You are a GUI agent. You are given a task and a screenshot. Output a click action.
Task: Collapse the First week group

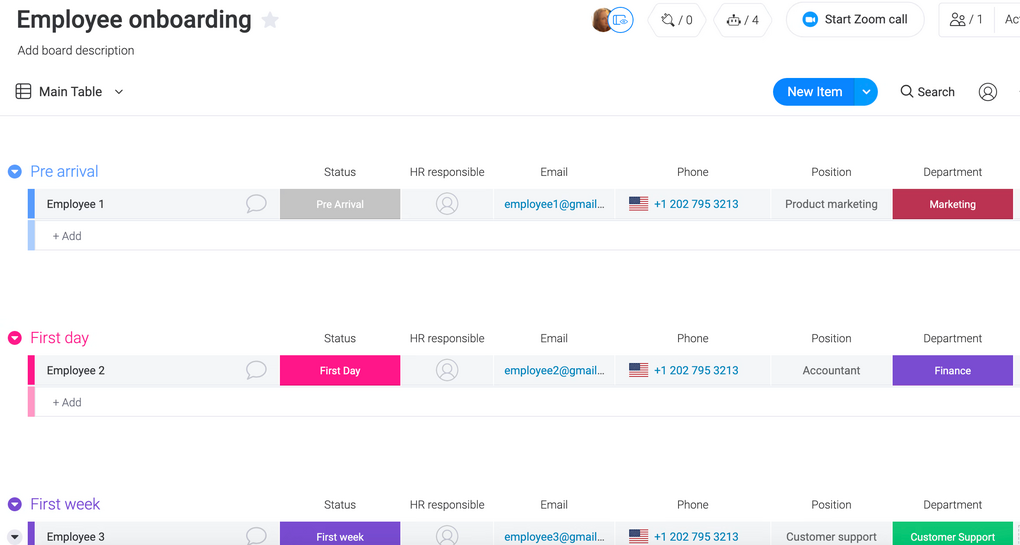click(14, 505)
